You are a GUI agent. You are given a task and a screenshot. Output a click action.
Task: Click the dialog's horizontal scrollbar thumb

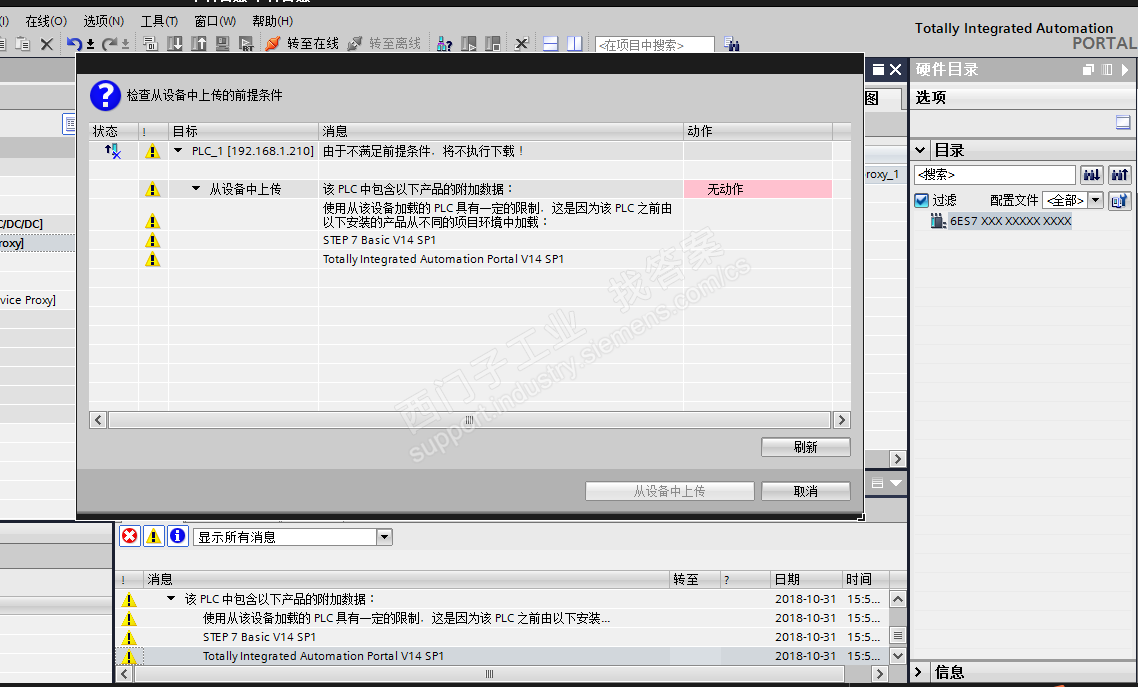pyautogui.click(x=469, y=420)
